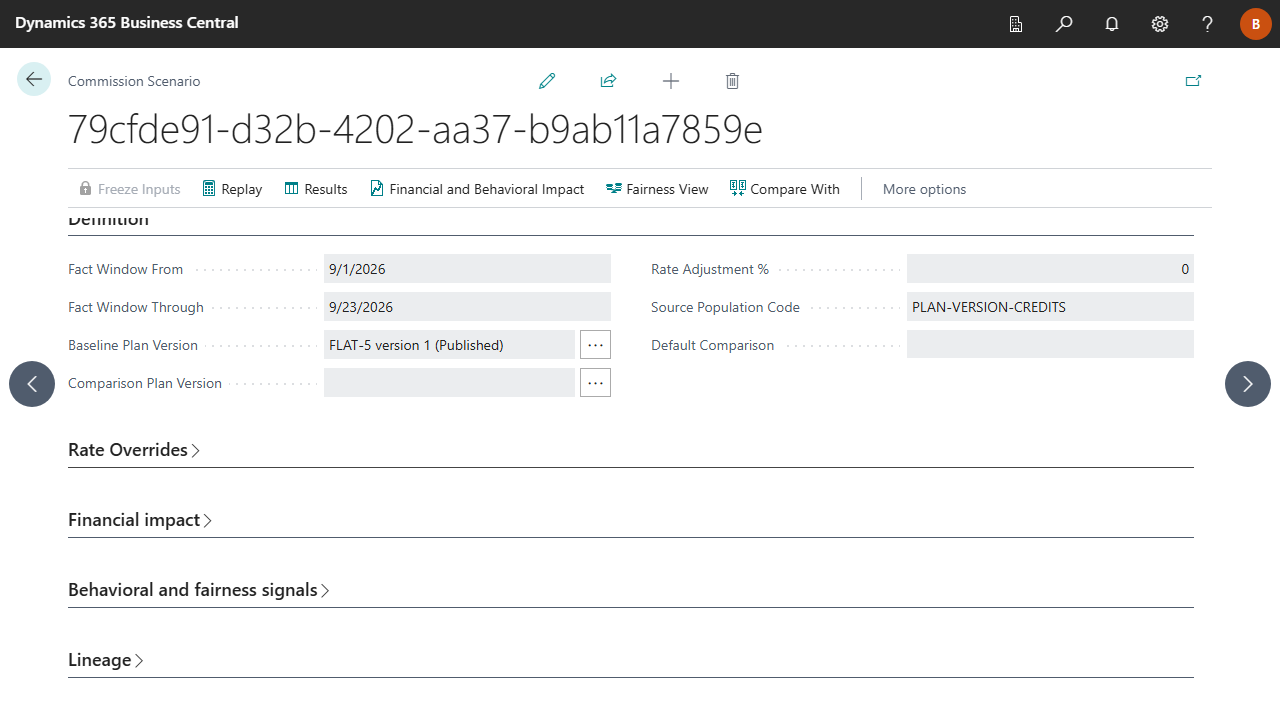Image resolution: width=1280 pixels, height=720 pixels.
Task: Open page in new window icon
Action: 1193,81
